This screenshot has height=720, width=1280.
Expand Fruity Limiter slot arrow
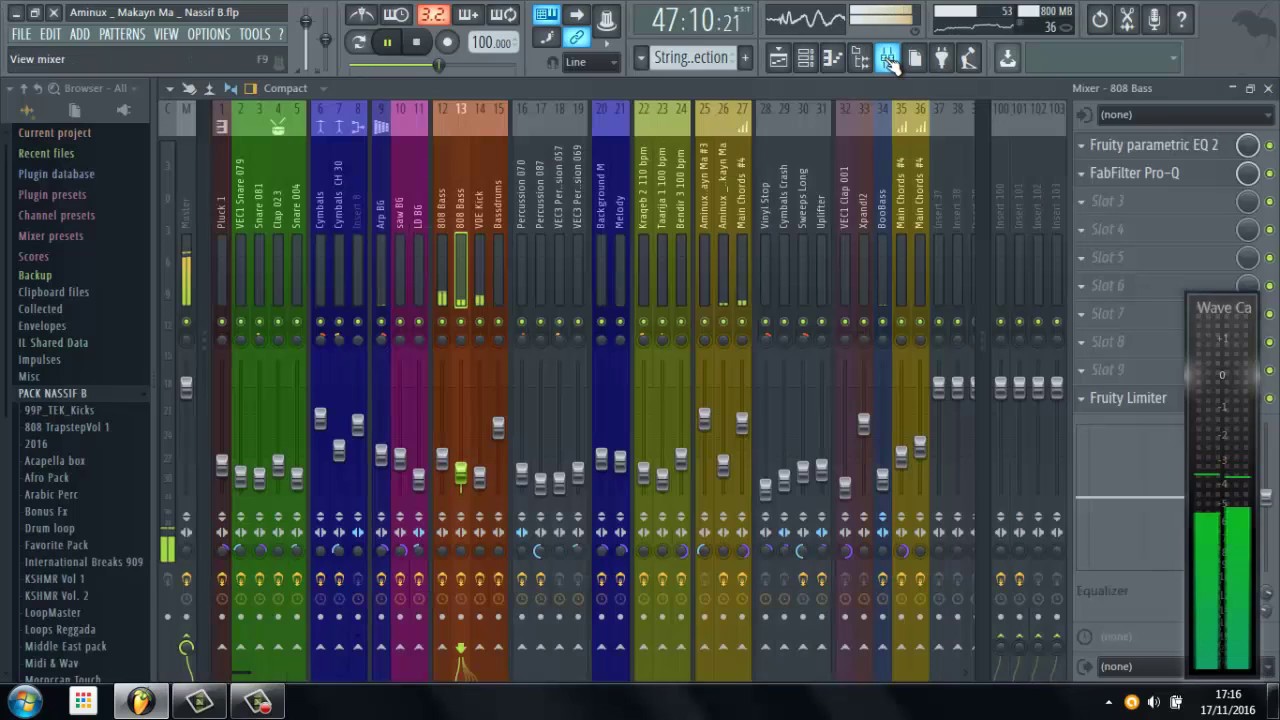pyautogui.click(x=1081, y=398)
